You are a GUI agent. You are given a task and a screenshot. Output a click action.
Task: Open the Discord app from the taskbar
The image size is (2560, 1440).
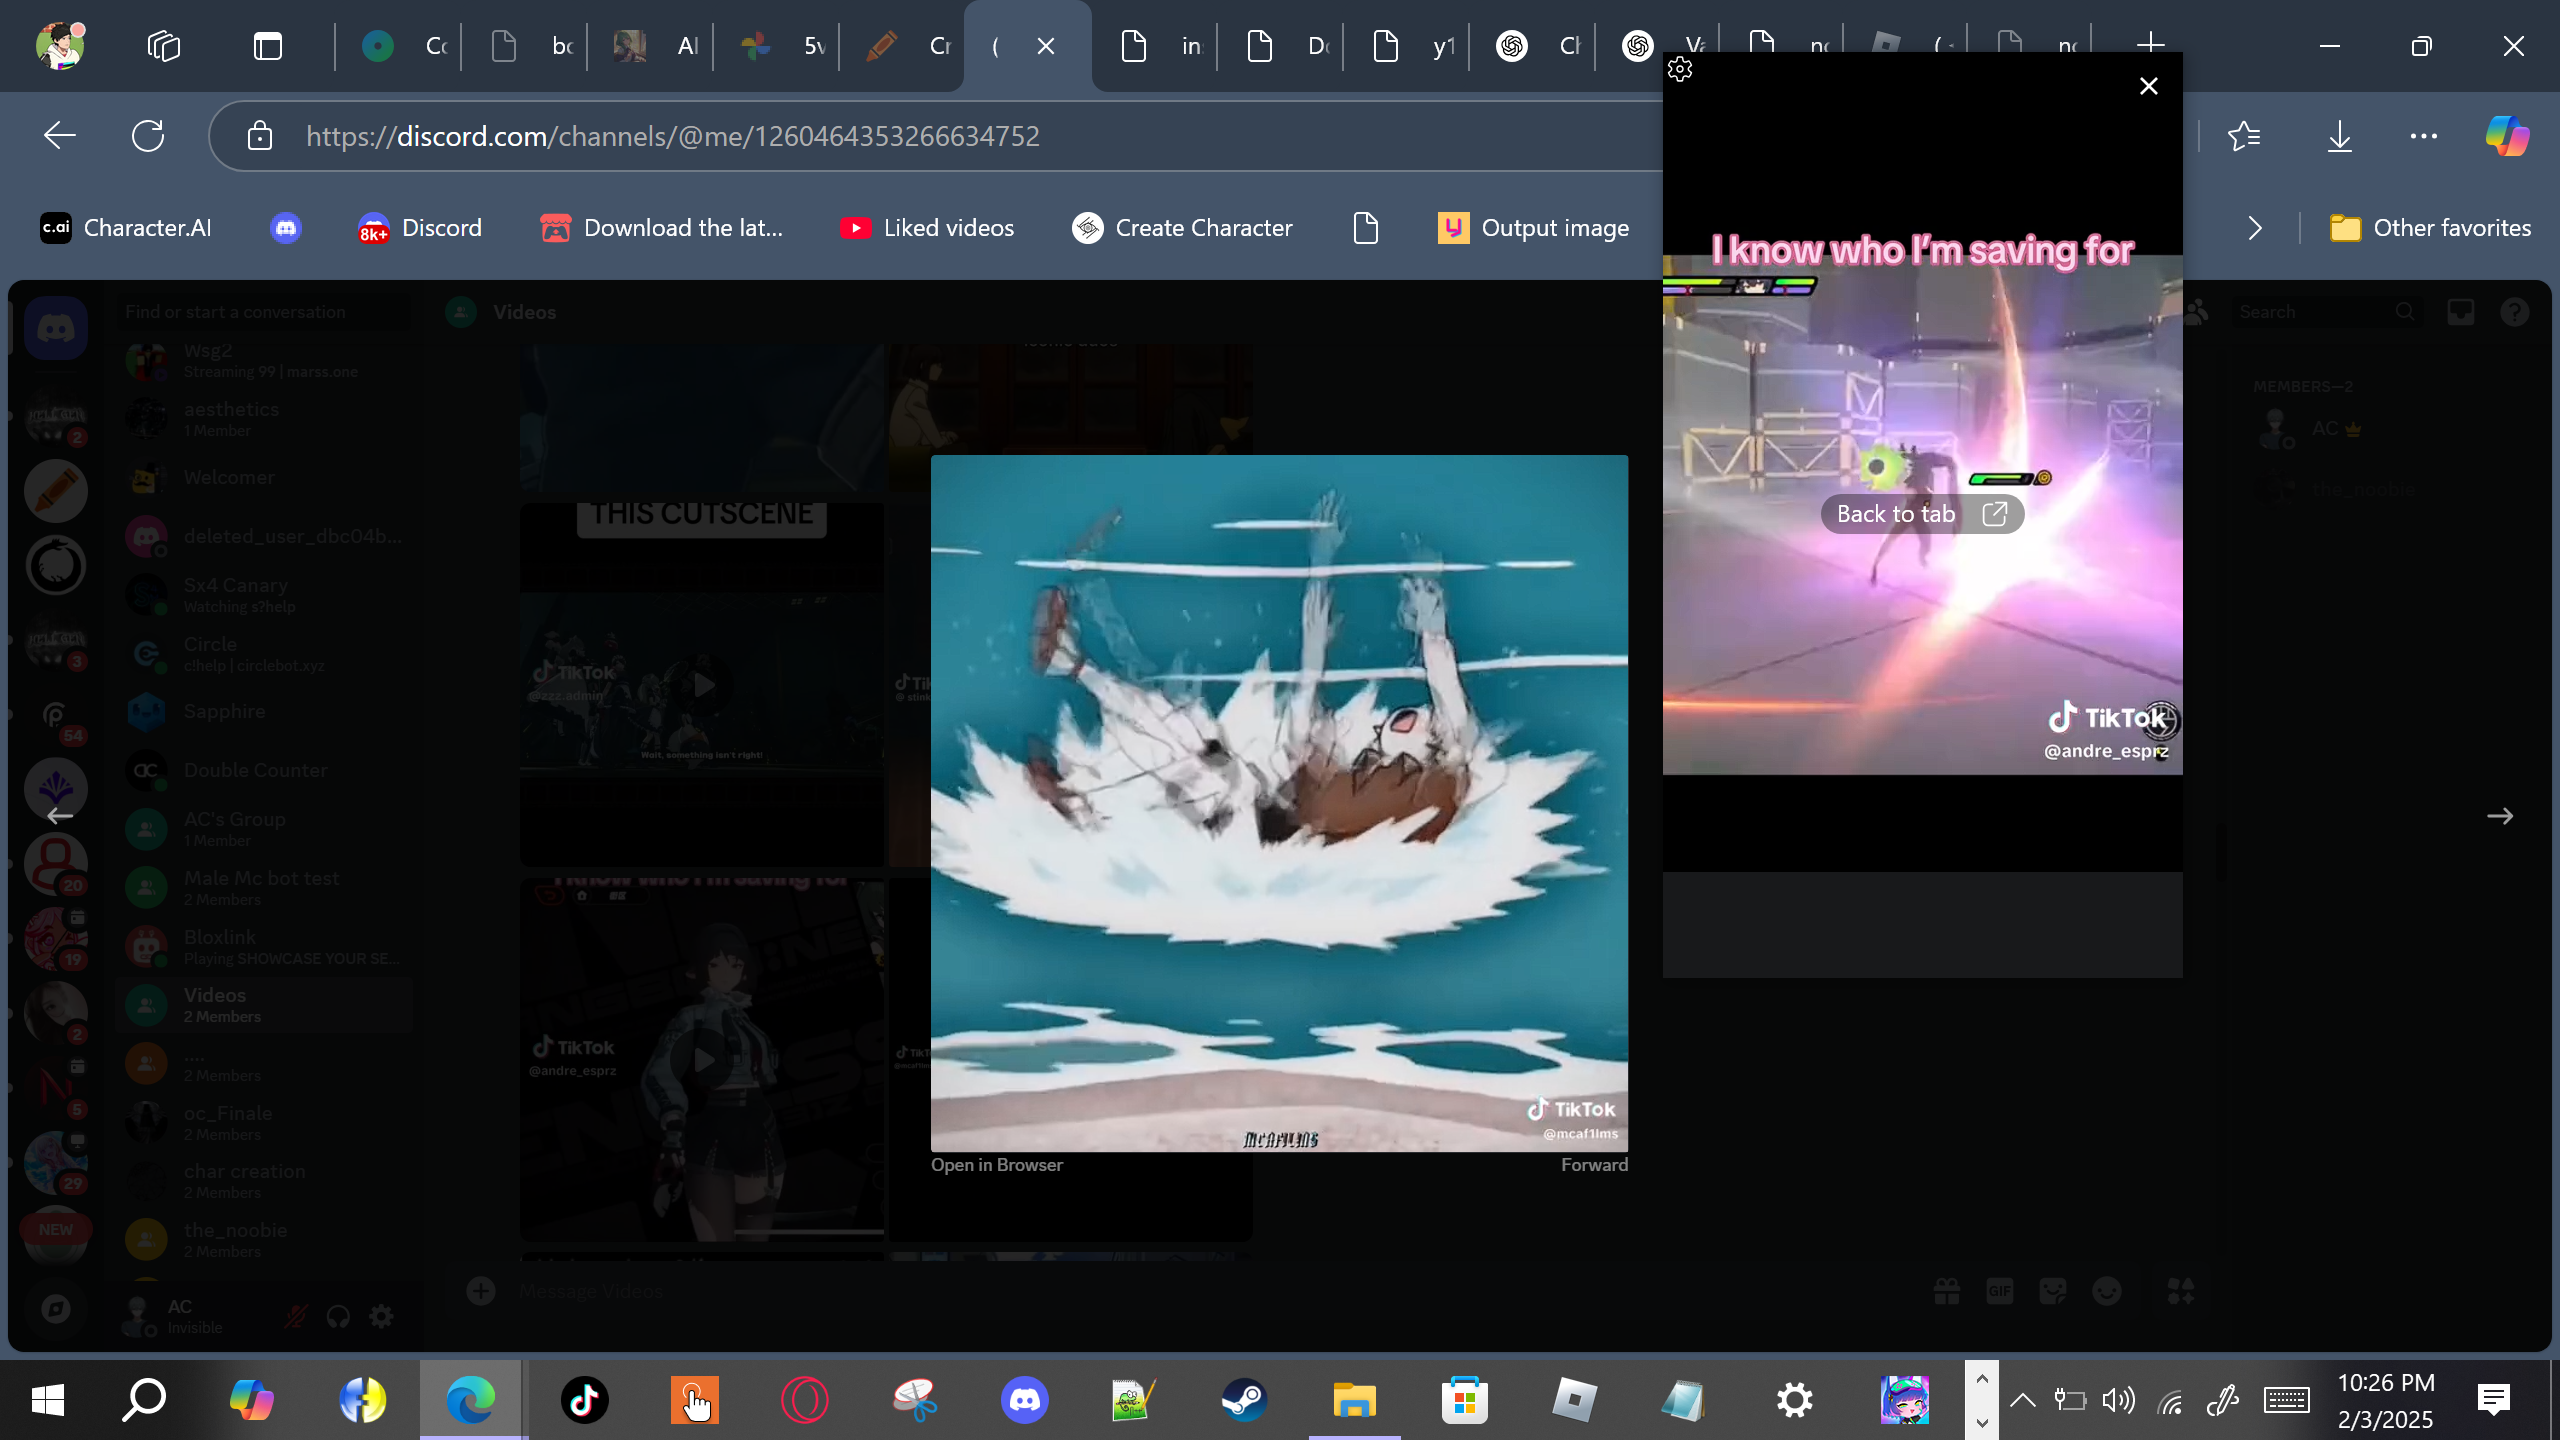pos(1025,1400)
